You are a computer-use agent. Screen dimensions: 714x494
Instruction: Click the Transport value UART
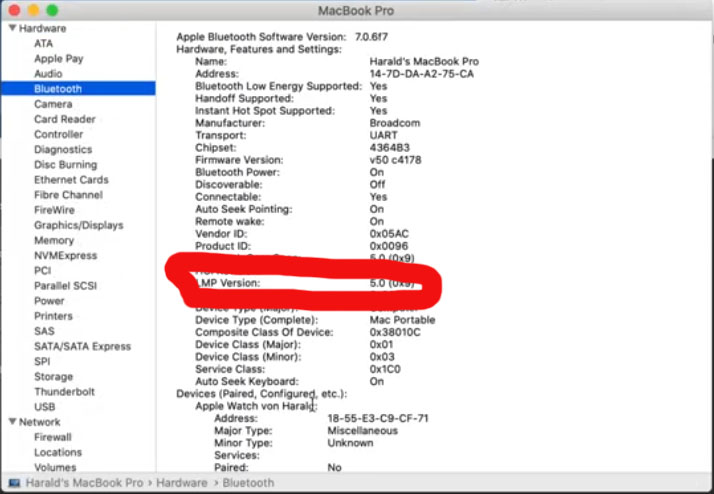[383, 135]
